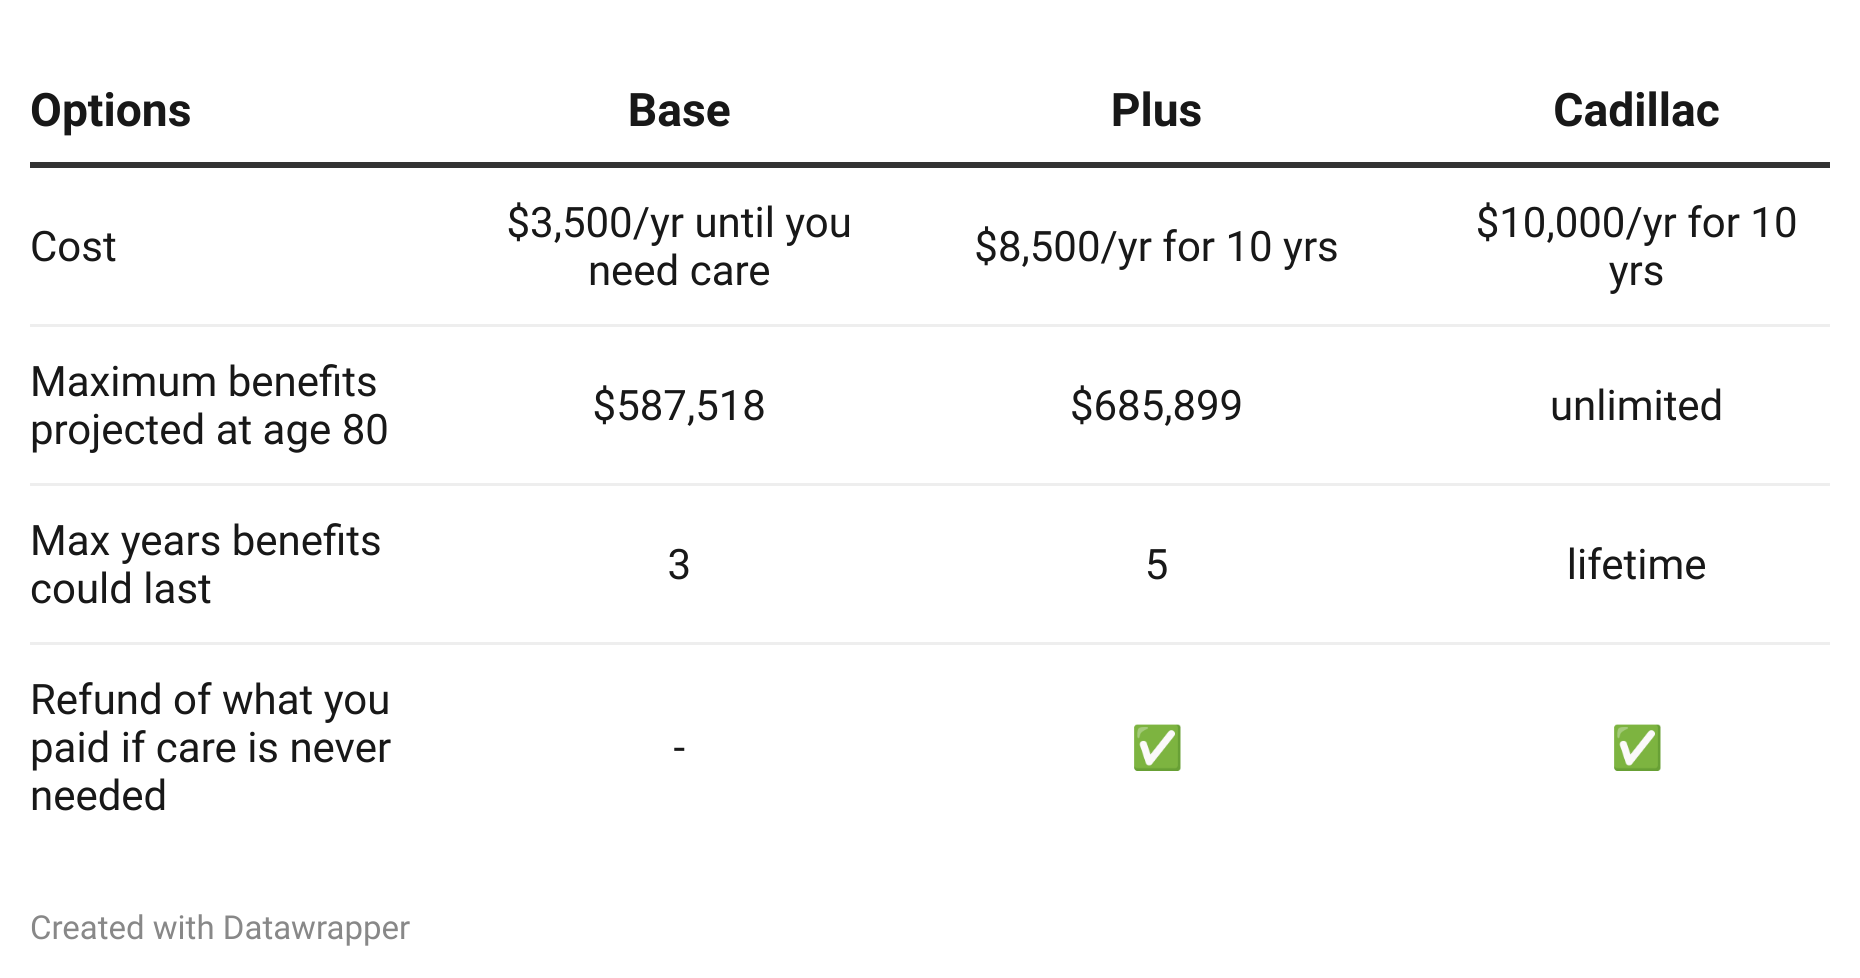The height and width of the screenshot is (978, 1860).
Task: Select the Base column header
Action: (679, 110)
